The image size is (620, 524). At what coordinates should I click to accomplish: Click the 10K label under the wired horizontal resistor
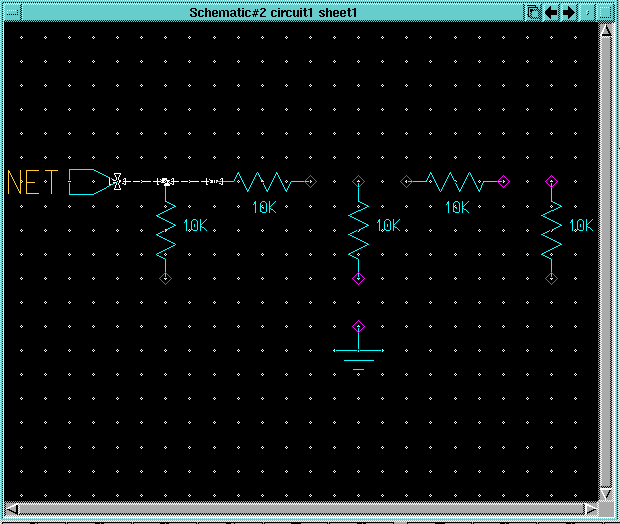[x=264, y=208]
